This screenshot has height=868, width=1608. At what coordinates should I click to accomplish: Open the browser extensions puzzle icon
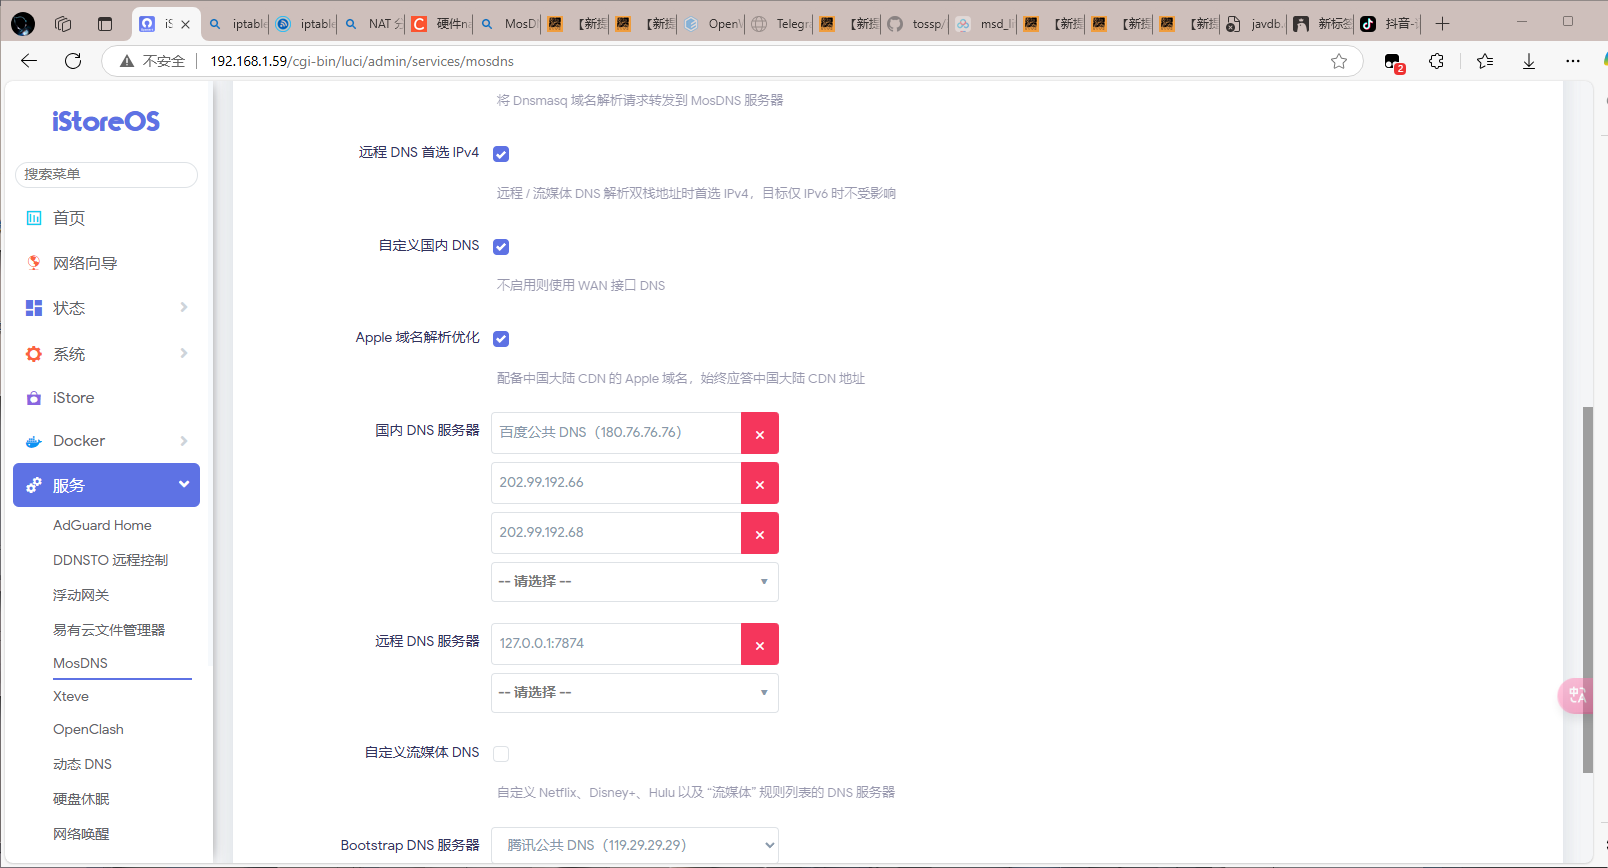coord(1436,61)
